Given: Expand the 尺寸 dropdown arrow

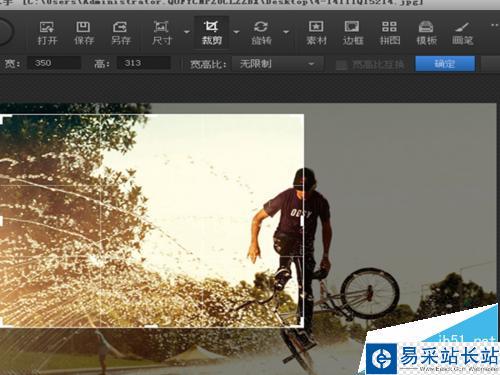Looking at the screenshot, I should tap(187, 32).
